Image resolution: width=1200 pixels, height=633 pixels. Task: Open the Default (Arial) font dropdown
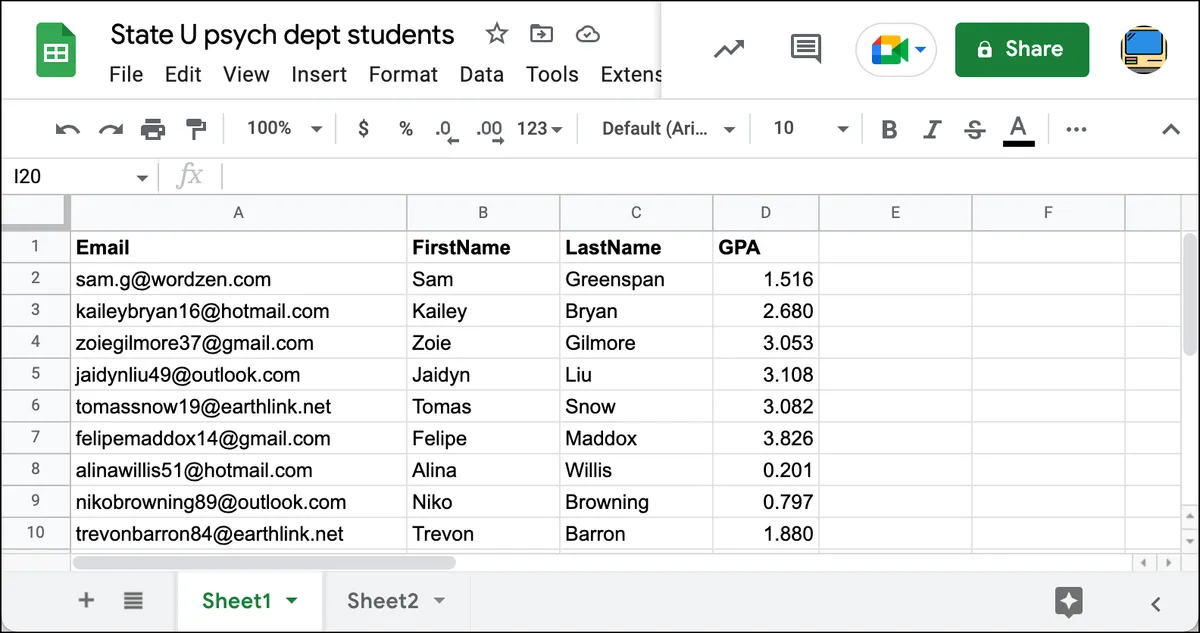click(x=668, y=128)
